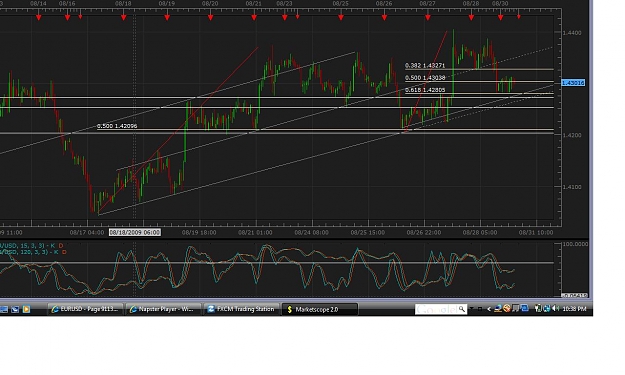Switch to the EURUSD - Page 9113 browser window
This screenshot has height=375, width=625.
click(x=85, y=309)
